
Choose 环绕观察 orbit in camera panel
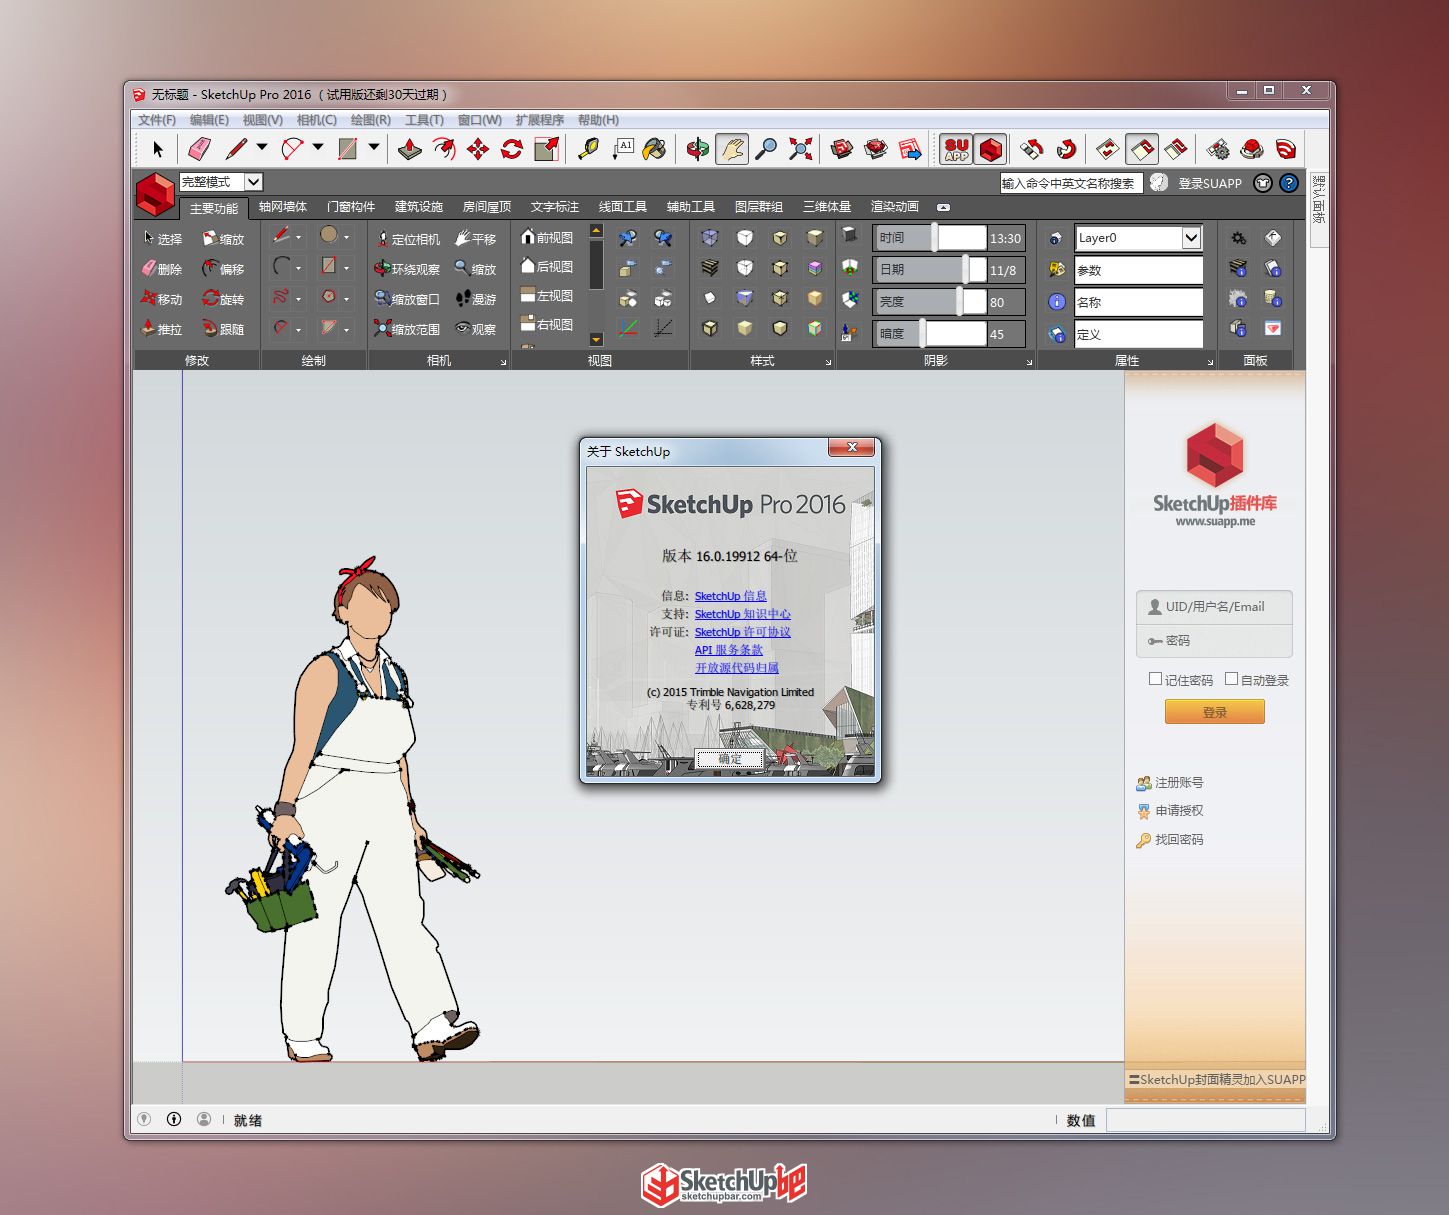[407, 269]
